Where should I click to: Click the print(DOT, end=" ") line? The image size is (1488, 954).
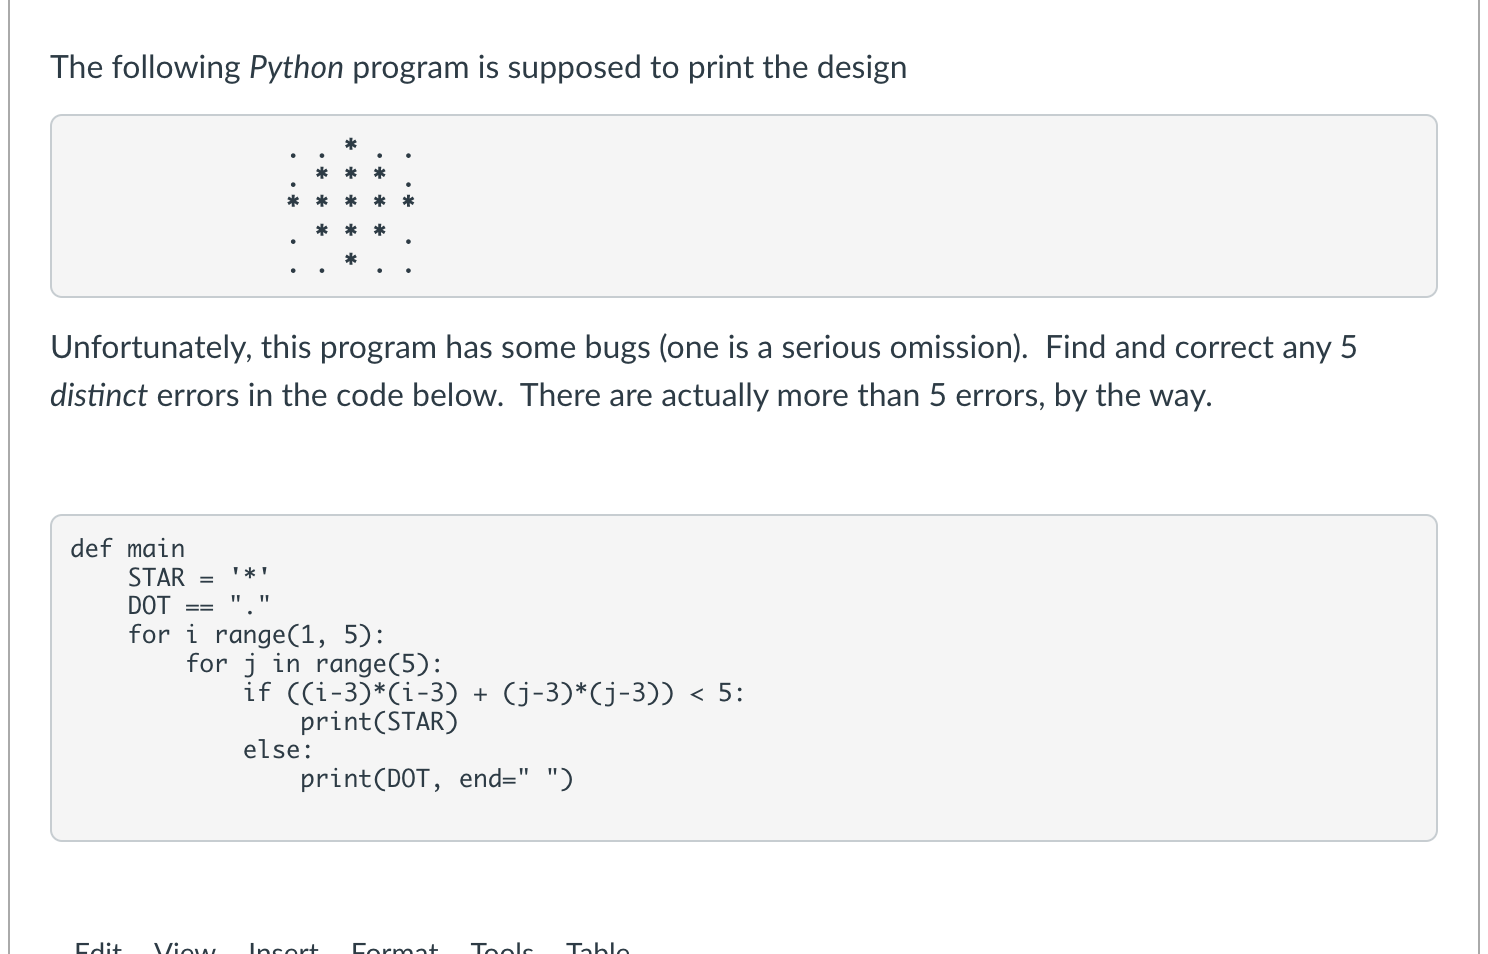[x=437, y=778]
